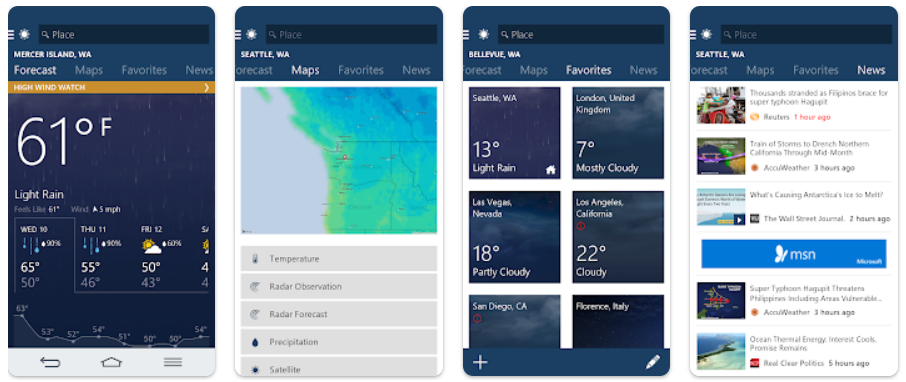Tap partly sunny icon for FRI 12
906x382 pixels.
pyautogui.click(x=151, y=246)
